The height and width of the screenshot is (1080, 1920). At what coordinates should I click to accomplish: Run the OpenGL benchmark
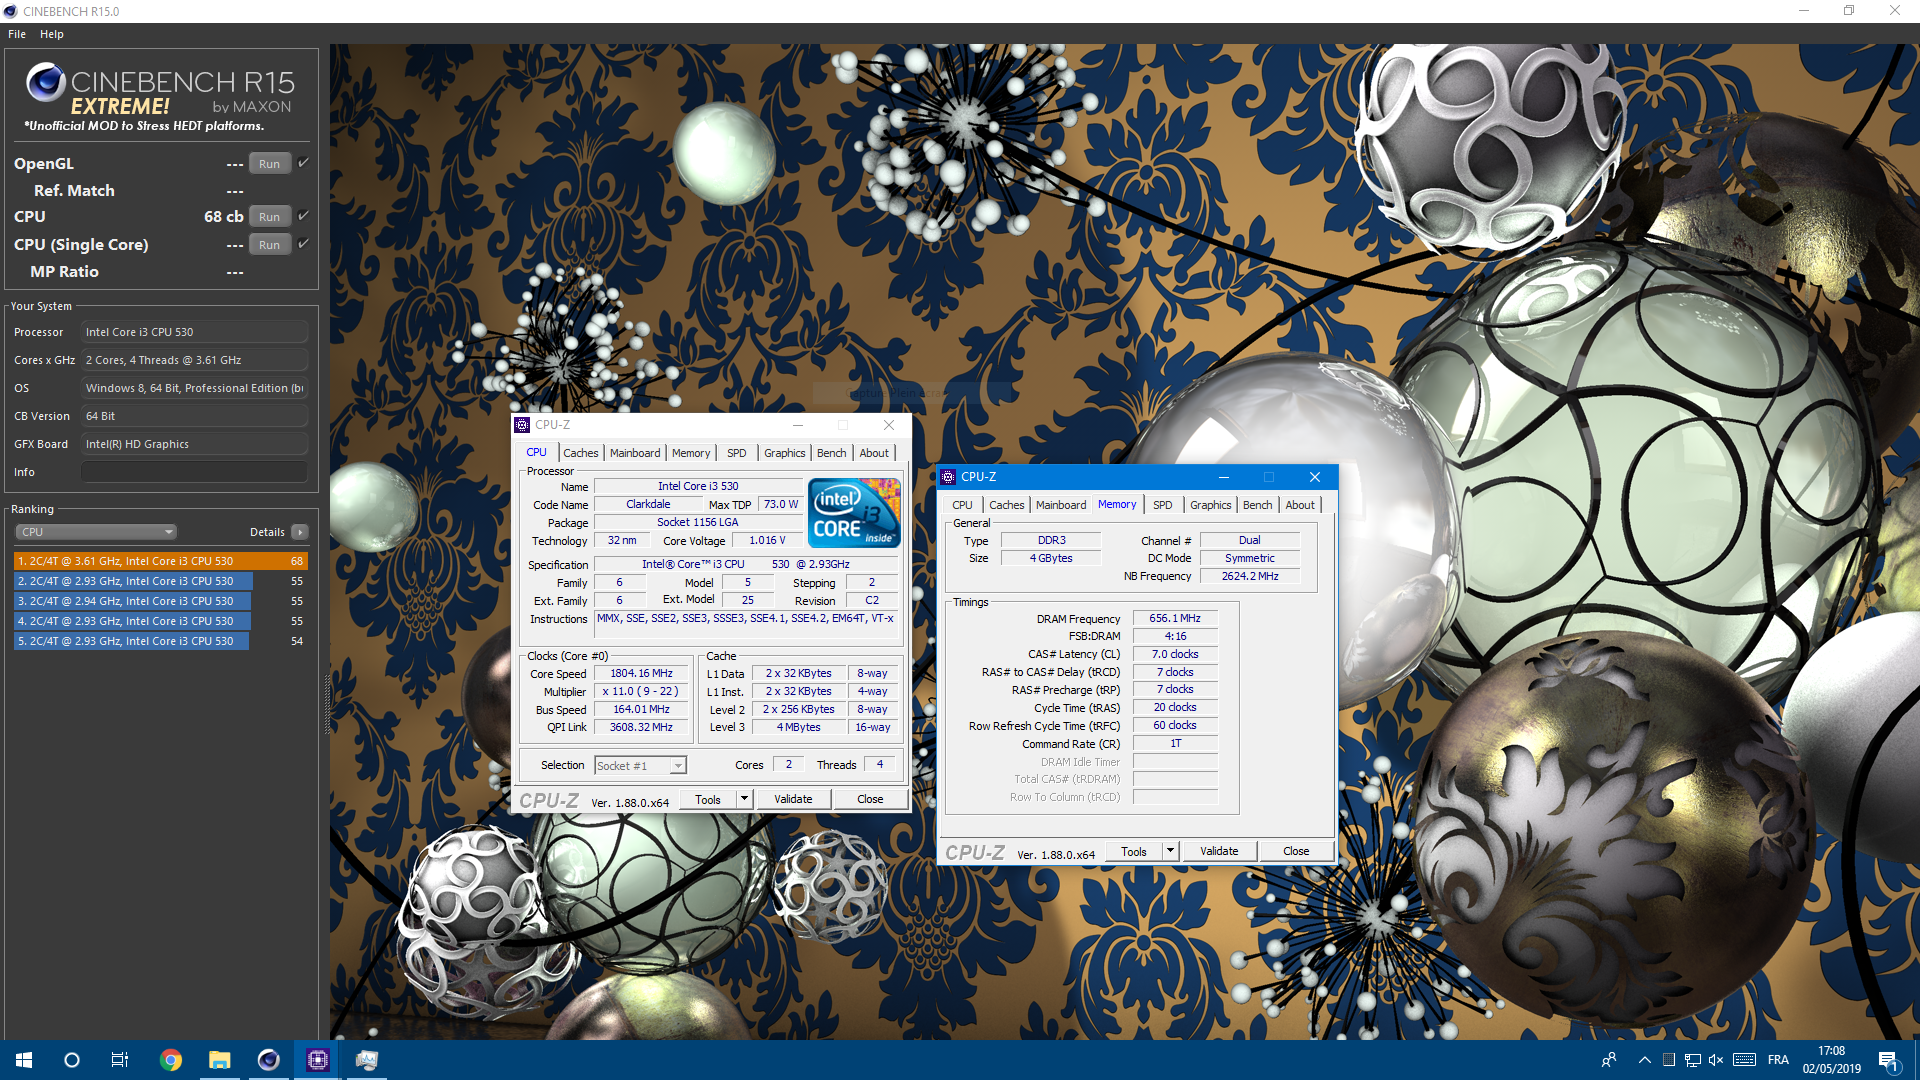point(269,164)
